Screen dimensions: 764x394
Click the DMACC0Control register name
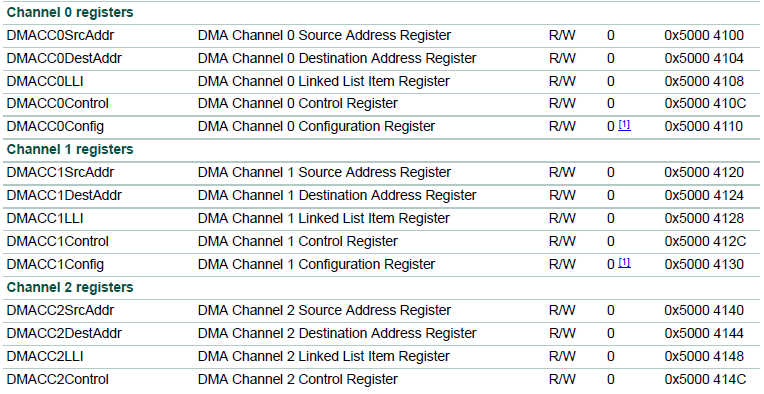click(x=57, y=104)
